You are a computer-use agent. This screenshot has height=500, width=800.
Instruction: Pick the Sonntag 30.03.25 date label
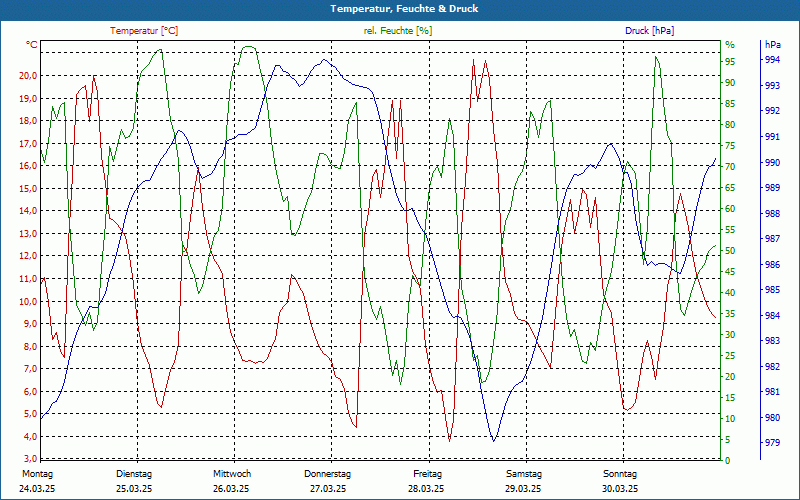(x=620, y=481)
